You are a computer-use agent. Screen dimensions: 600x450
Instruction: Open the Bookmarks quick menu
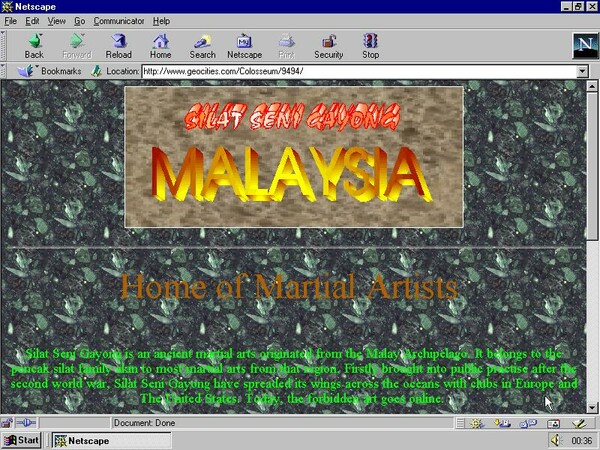(x=54, y=72)
